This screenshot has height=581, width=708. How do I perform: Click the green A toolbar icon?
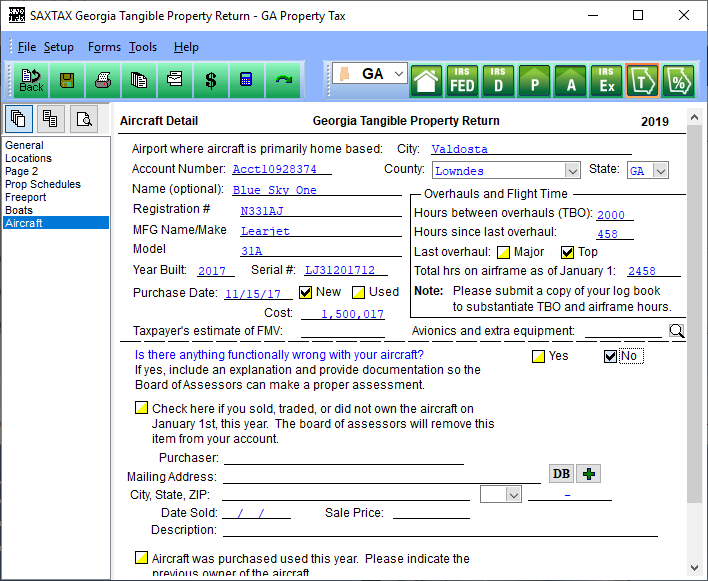571,81
